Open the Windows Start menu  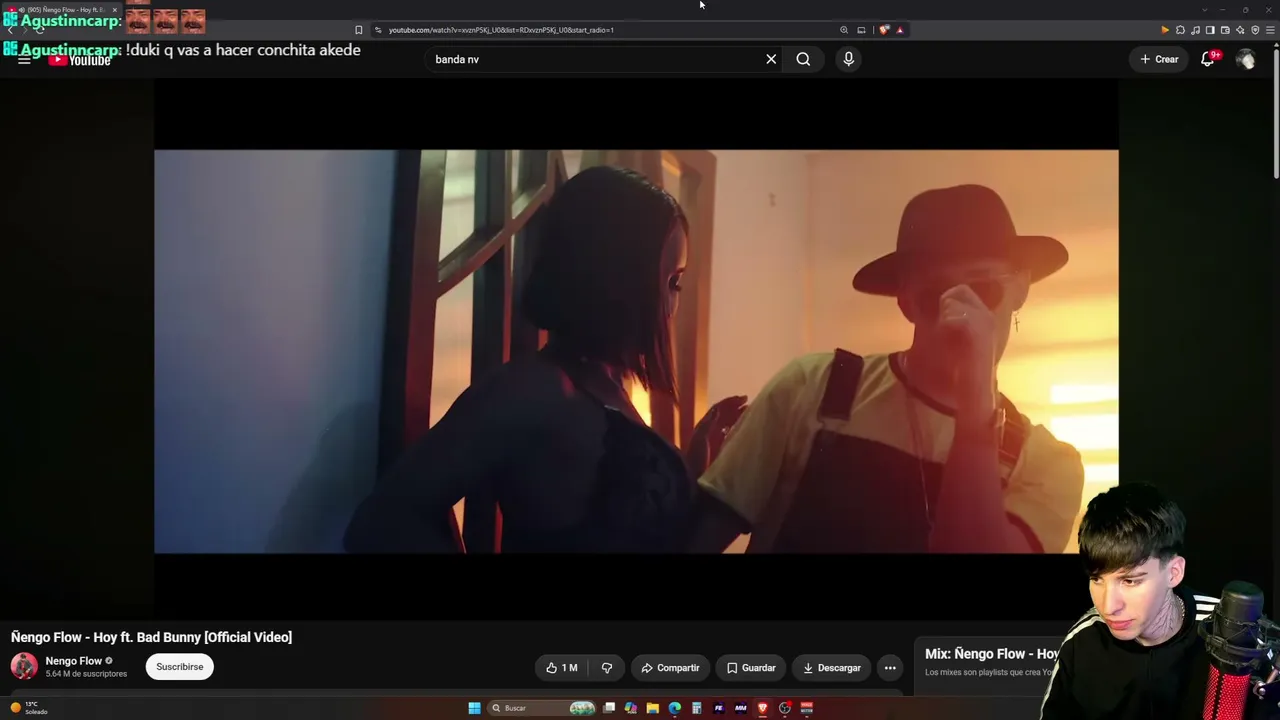[x=474, y=708]
